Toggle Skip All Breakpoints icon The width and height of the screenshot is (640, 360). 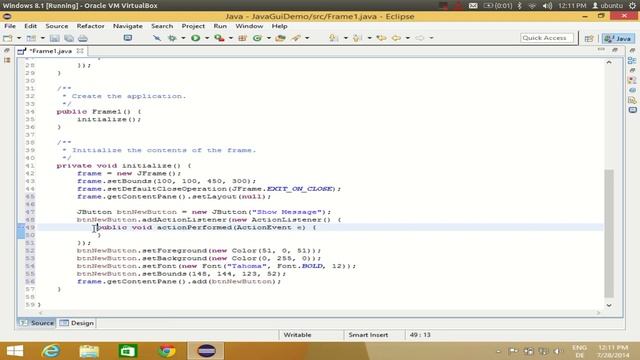click(x=157, y=38)
